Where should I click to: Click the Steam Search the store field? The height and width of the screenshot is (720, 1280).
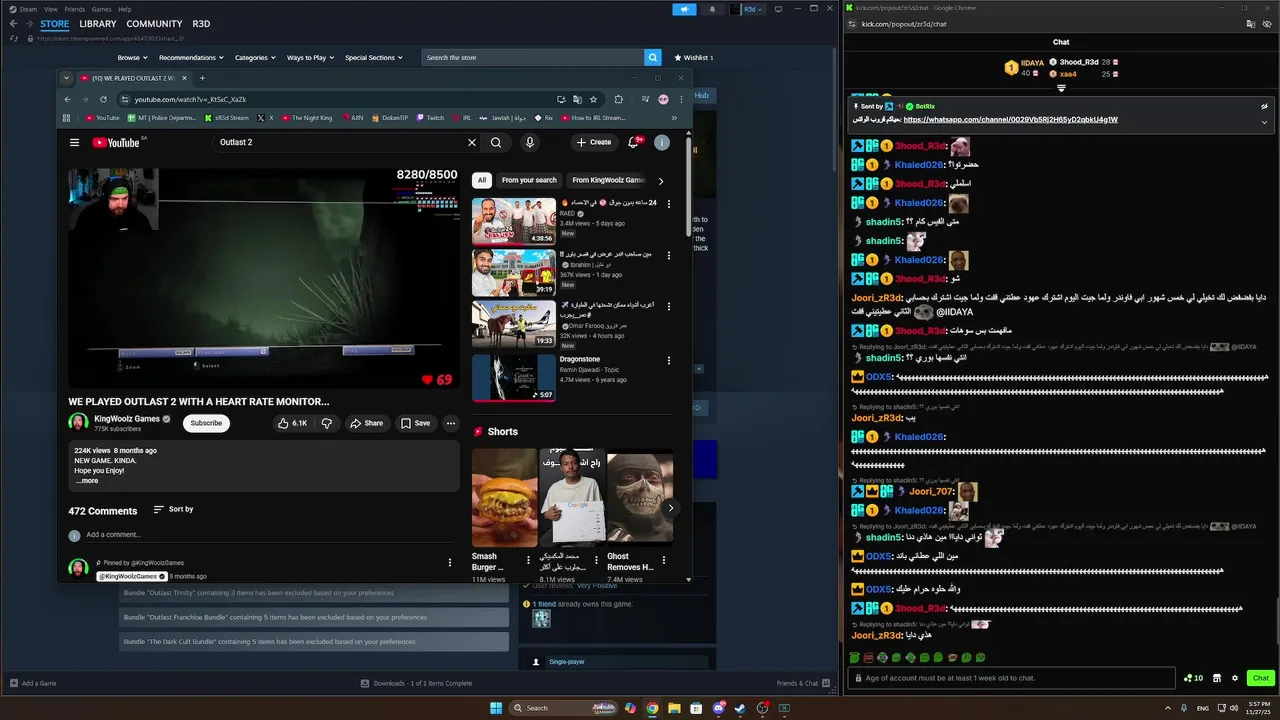(x=533, y=58)
